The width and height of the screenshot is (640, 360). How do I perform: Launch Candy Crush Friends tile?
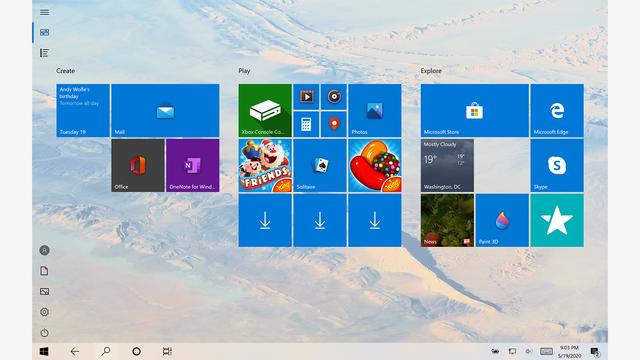[x=265, y=165]
